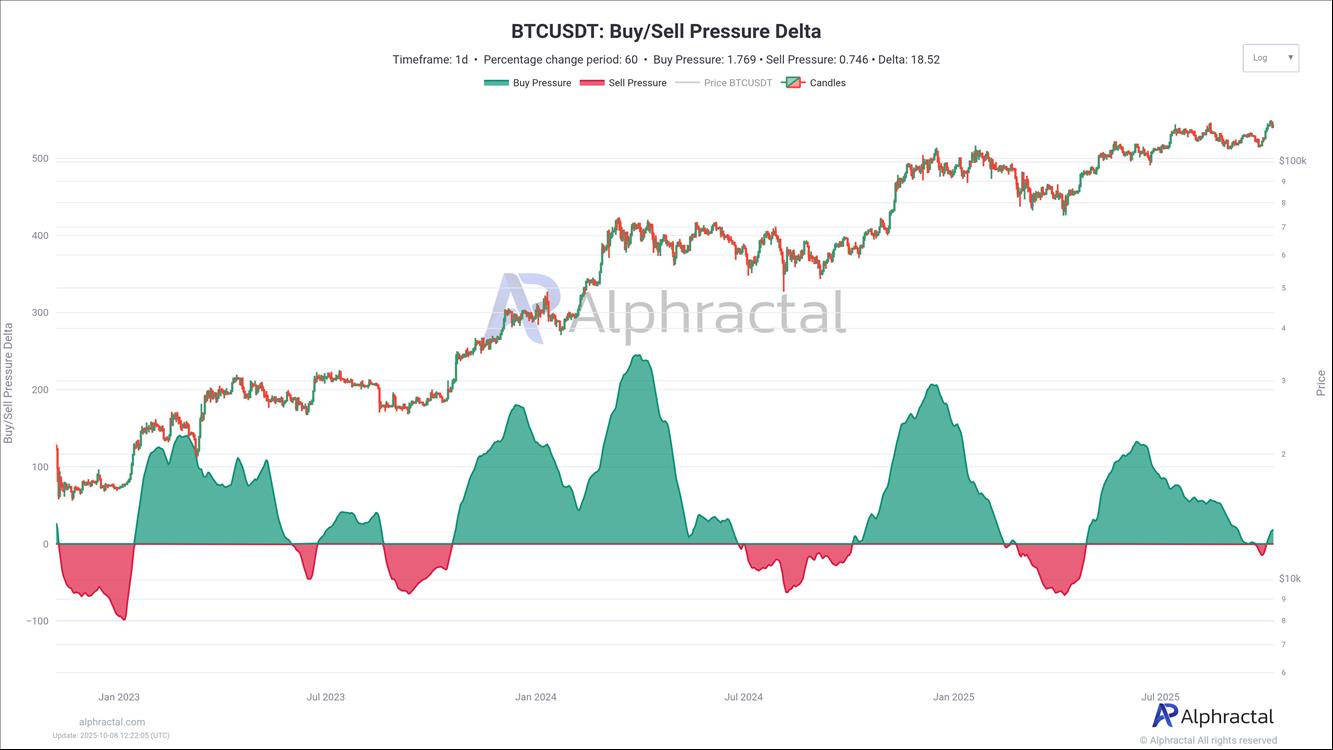Click the green Buy Pressure legend swatch
This screenshot has height=750, width=1333.
point(496,83)
